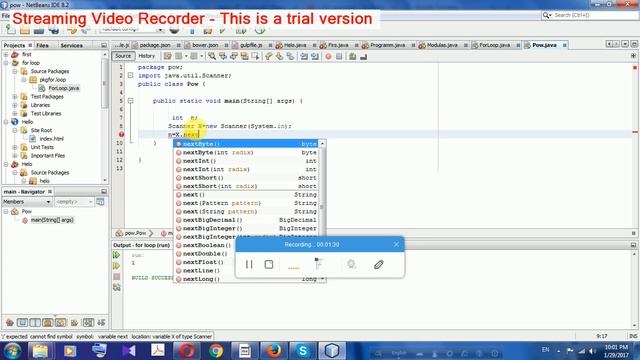Image resolution: width=640 pixels, height=360 pixels.
Task: Collapse main method fold marker at line 5
Action: pyautogui.click(x=130, y=101)
